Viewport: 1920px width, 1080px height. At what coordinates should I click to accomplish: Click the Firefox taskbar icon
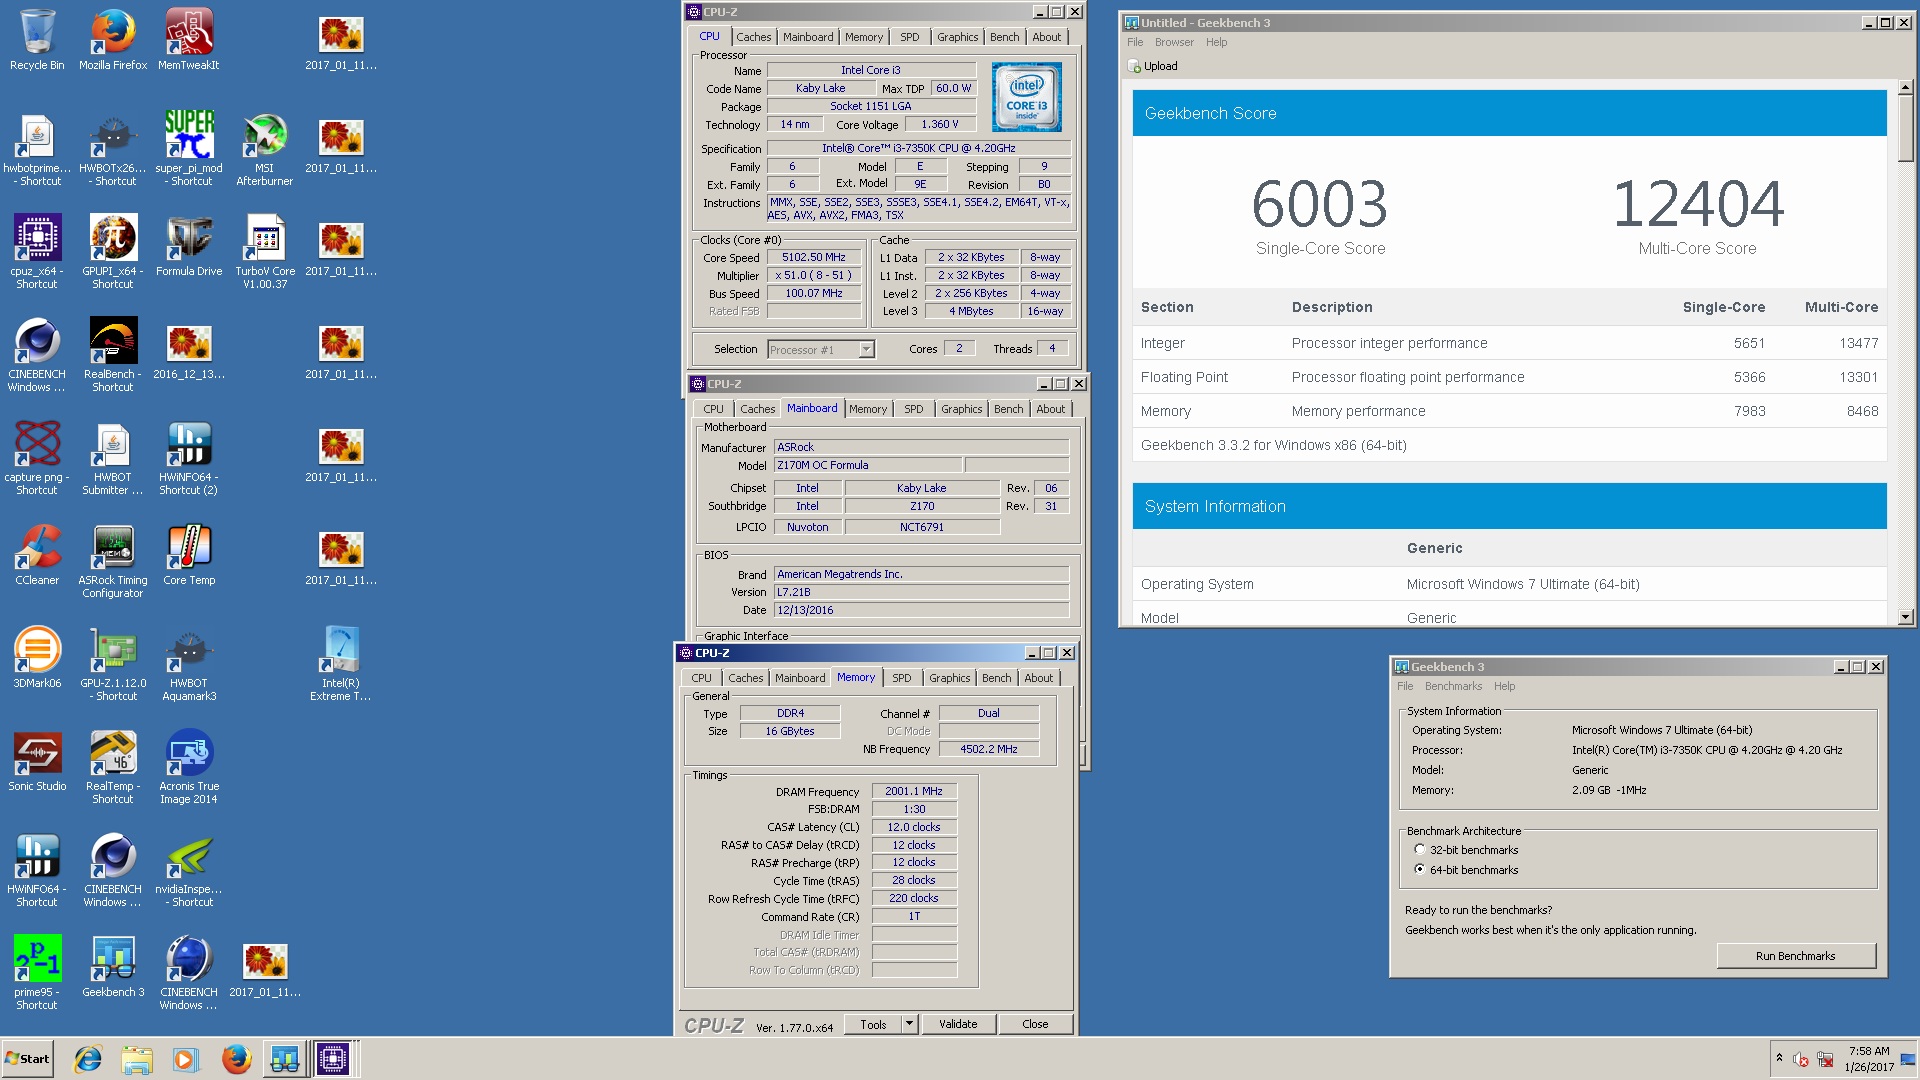click(236, 1059)
